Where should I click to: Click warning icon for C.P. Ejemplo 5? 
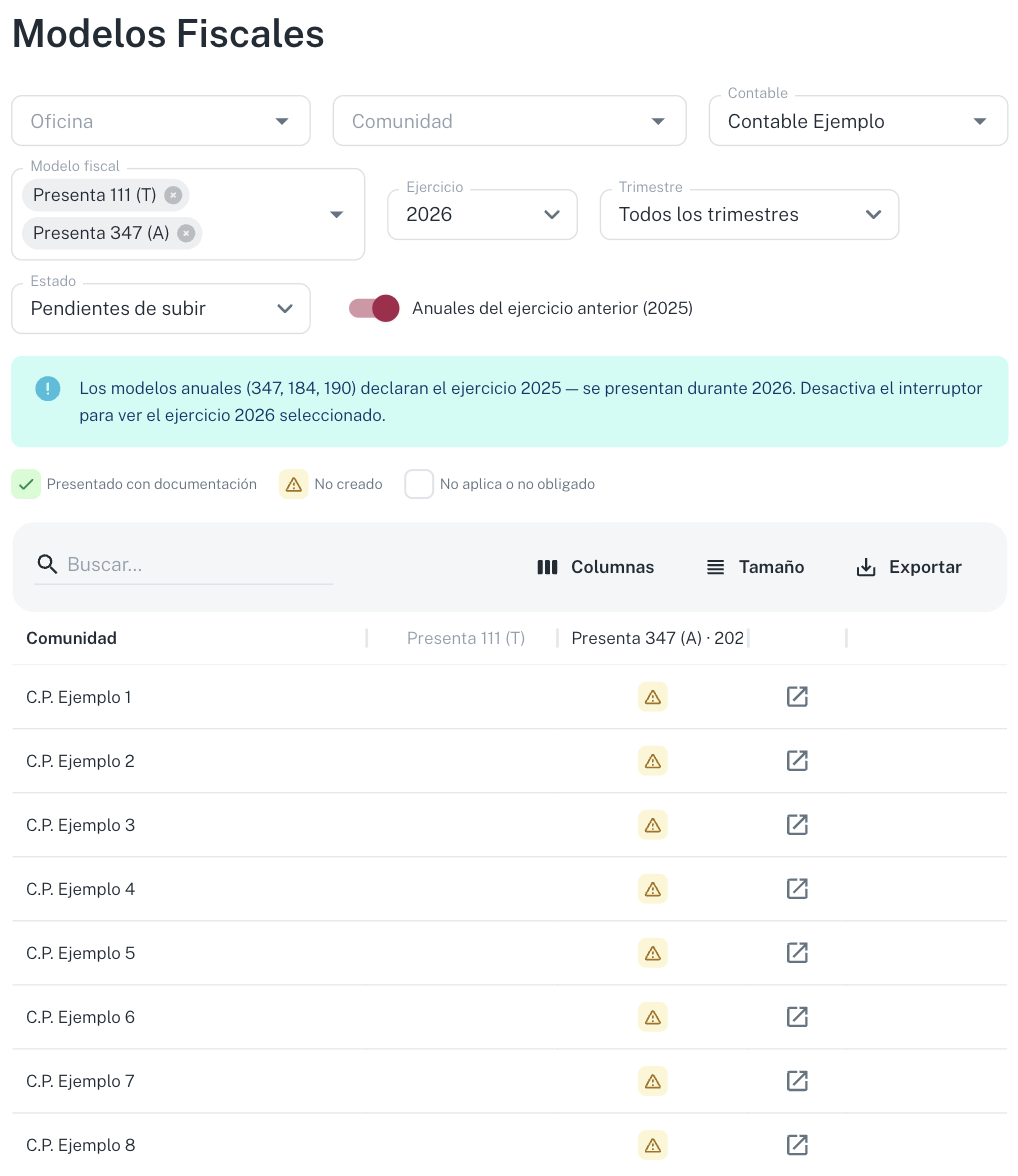click(653, 952)
